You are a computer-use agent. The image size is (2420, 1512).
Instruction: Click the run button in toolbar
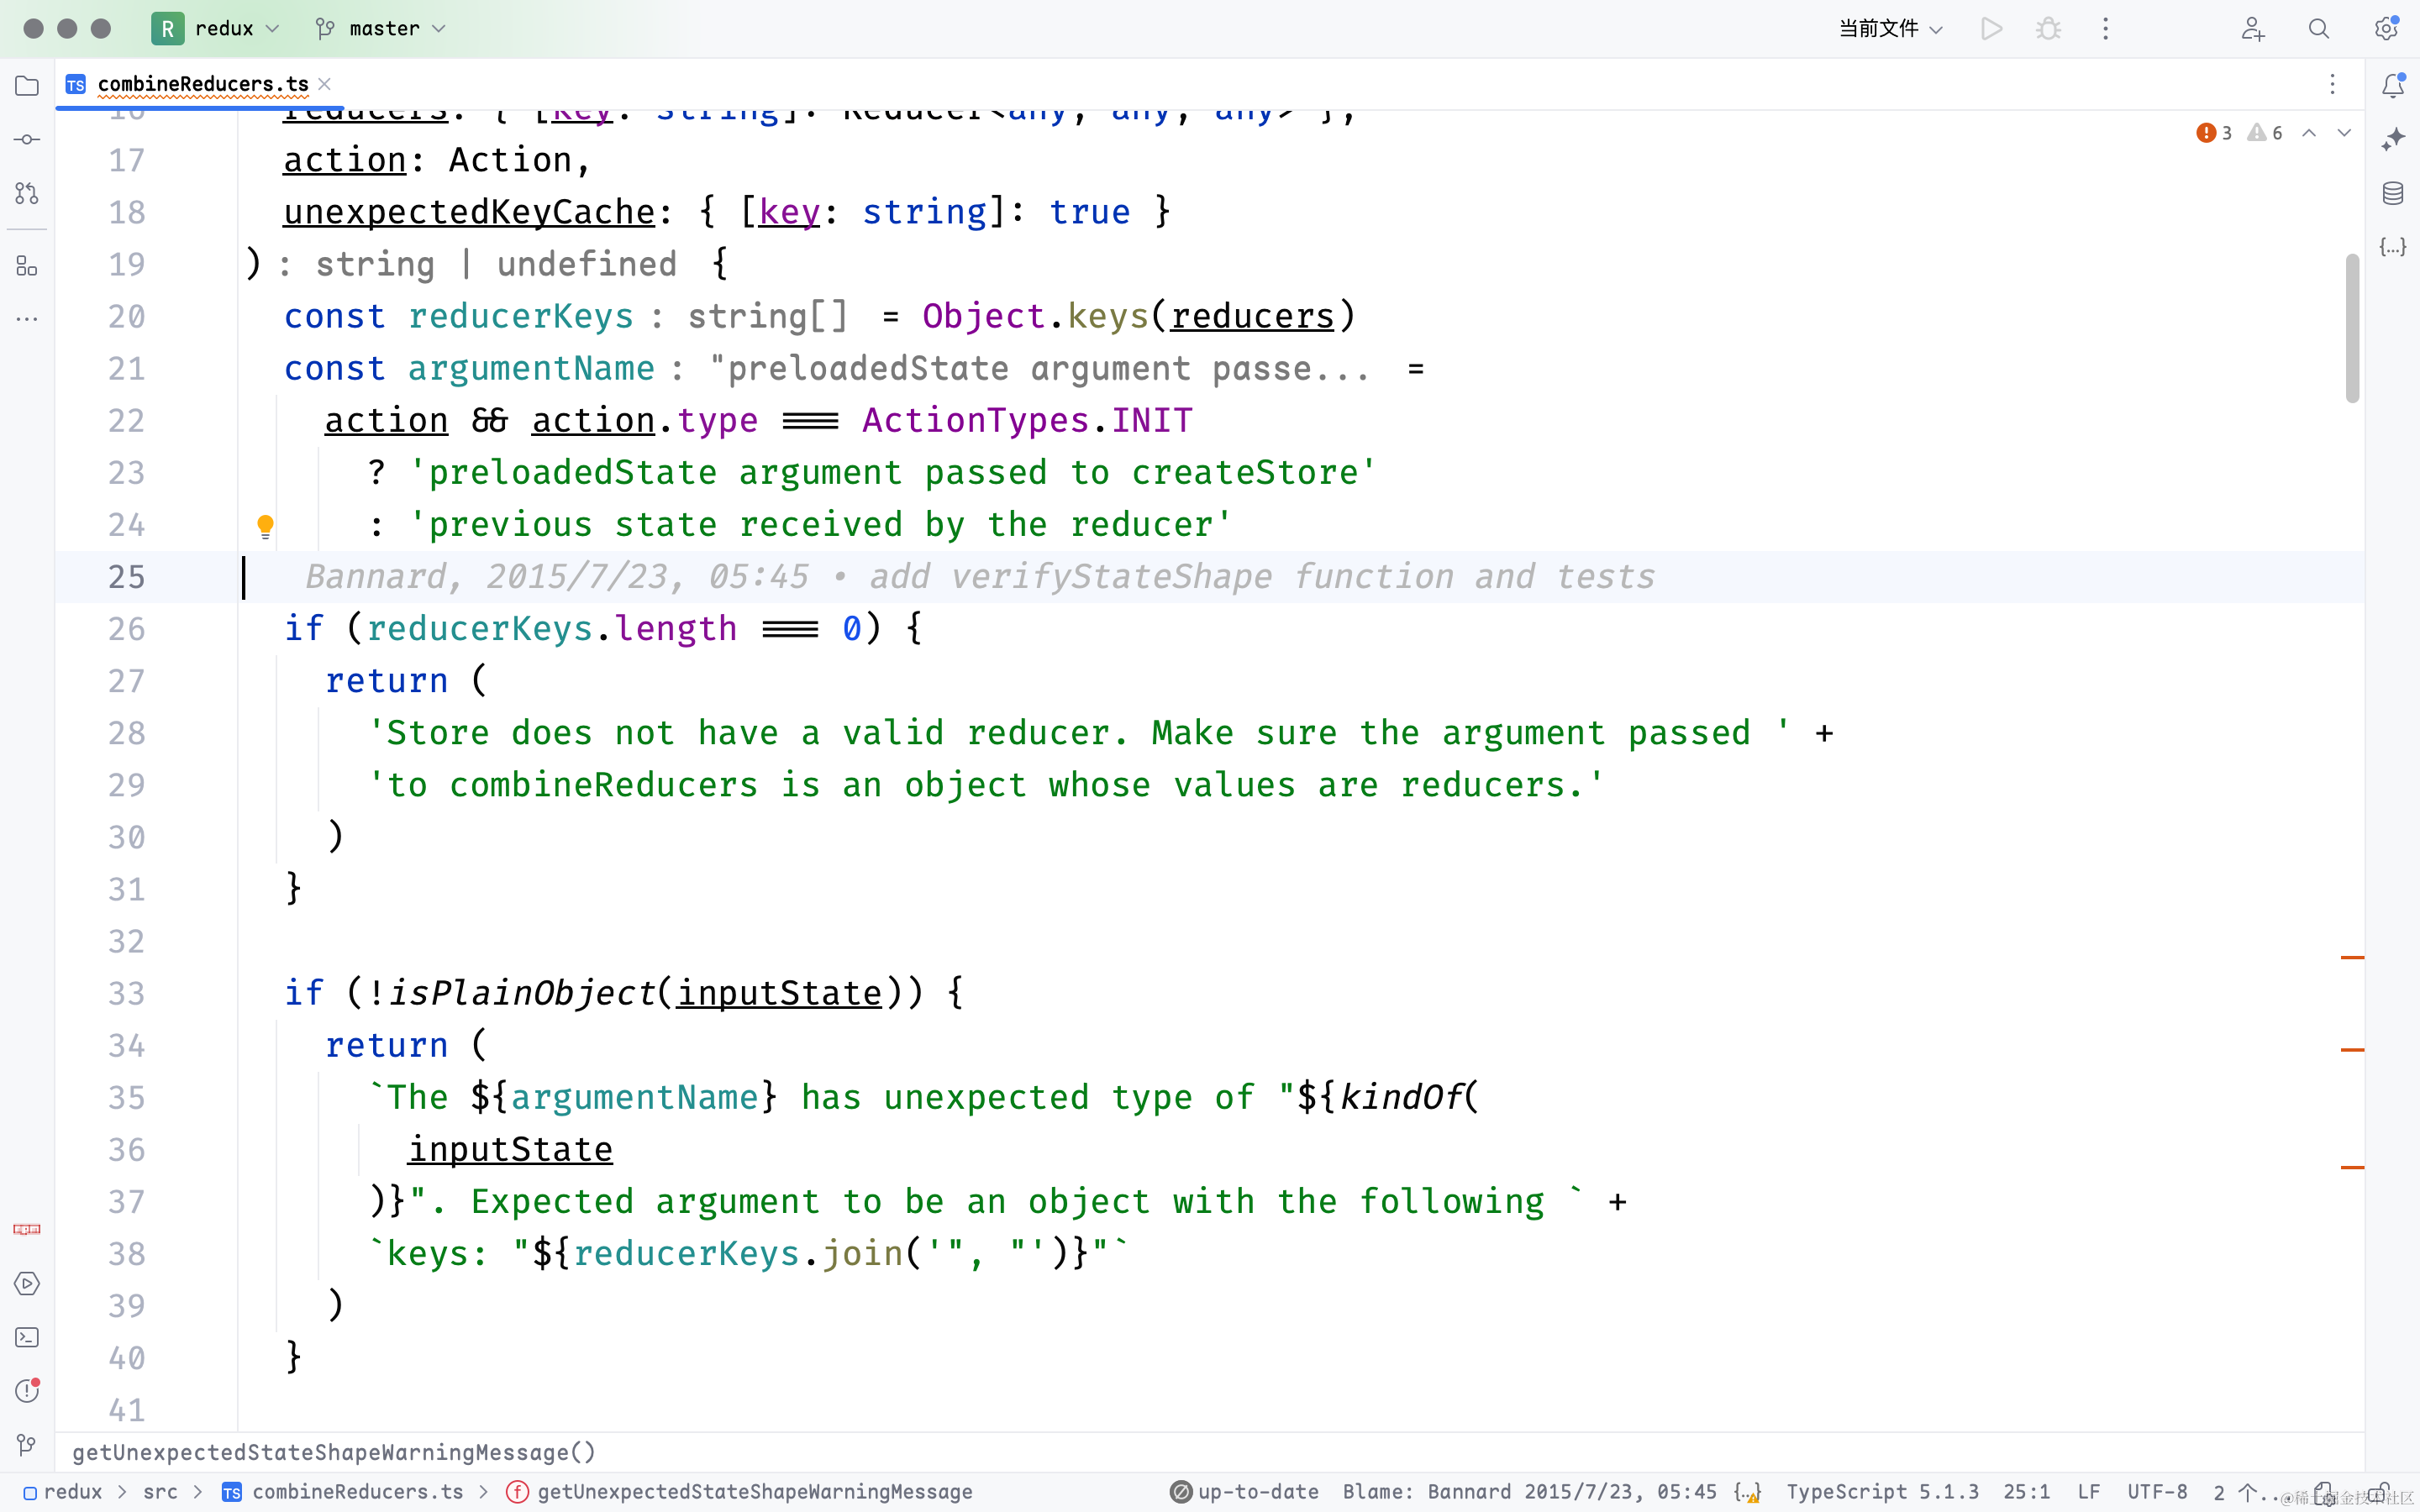click(x=1991, y=28)
